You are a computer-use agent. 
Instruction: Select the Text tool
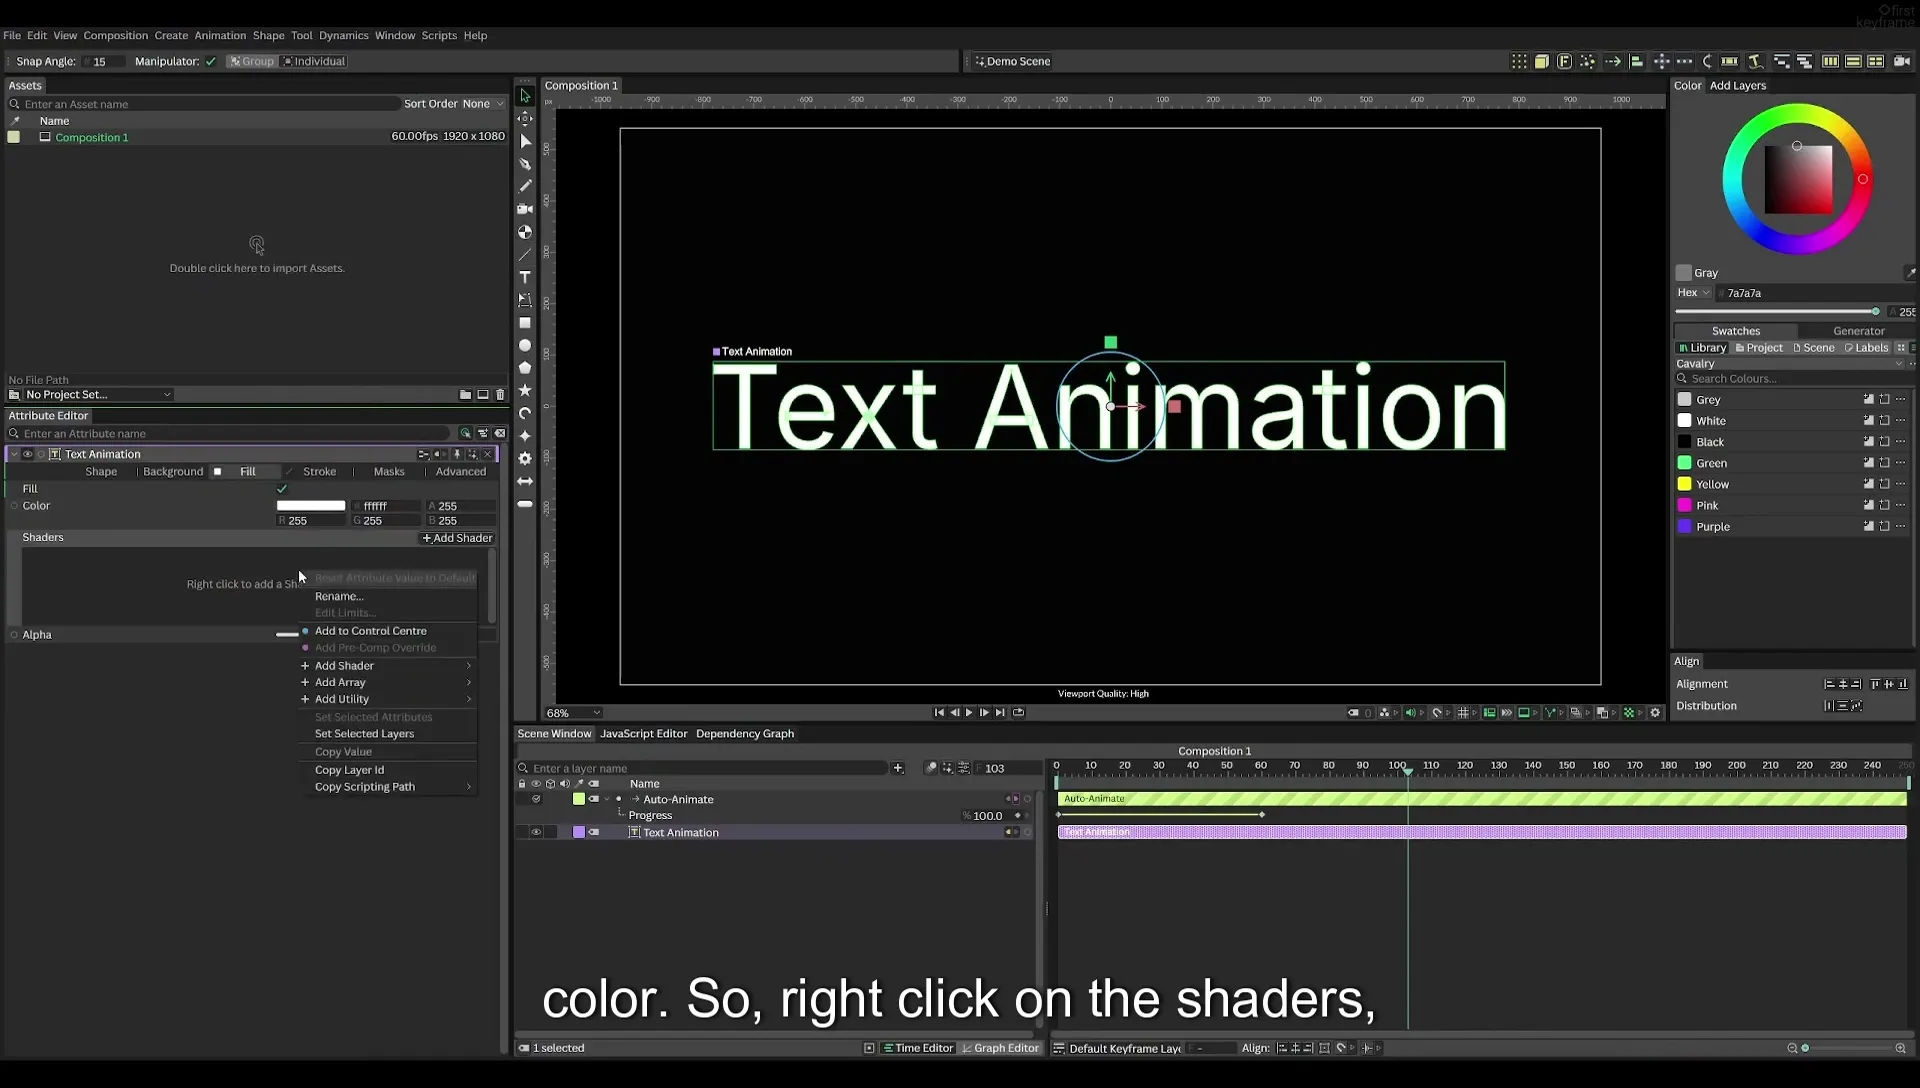pos(525,277)
